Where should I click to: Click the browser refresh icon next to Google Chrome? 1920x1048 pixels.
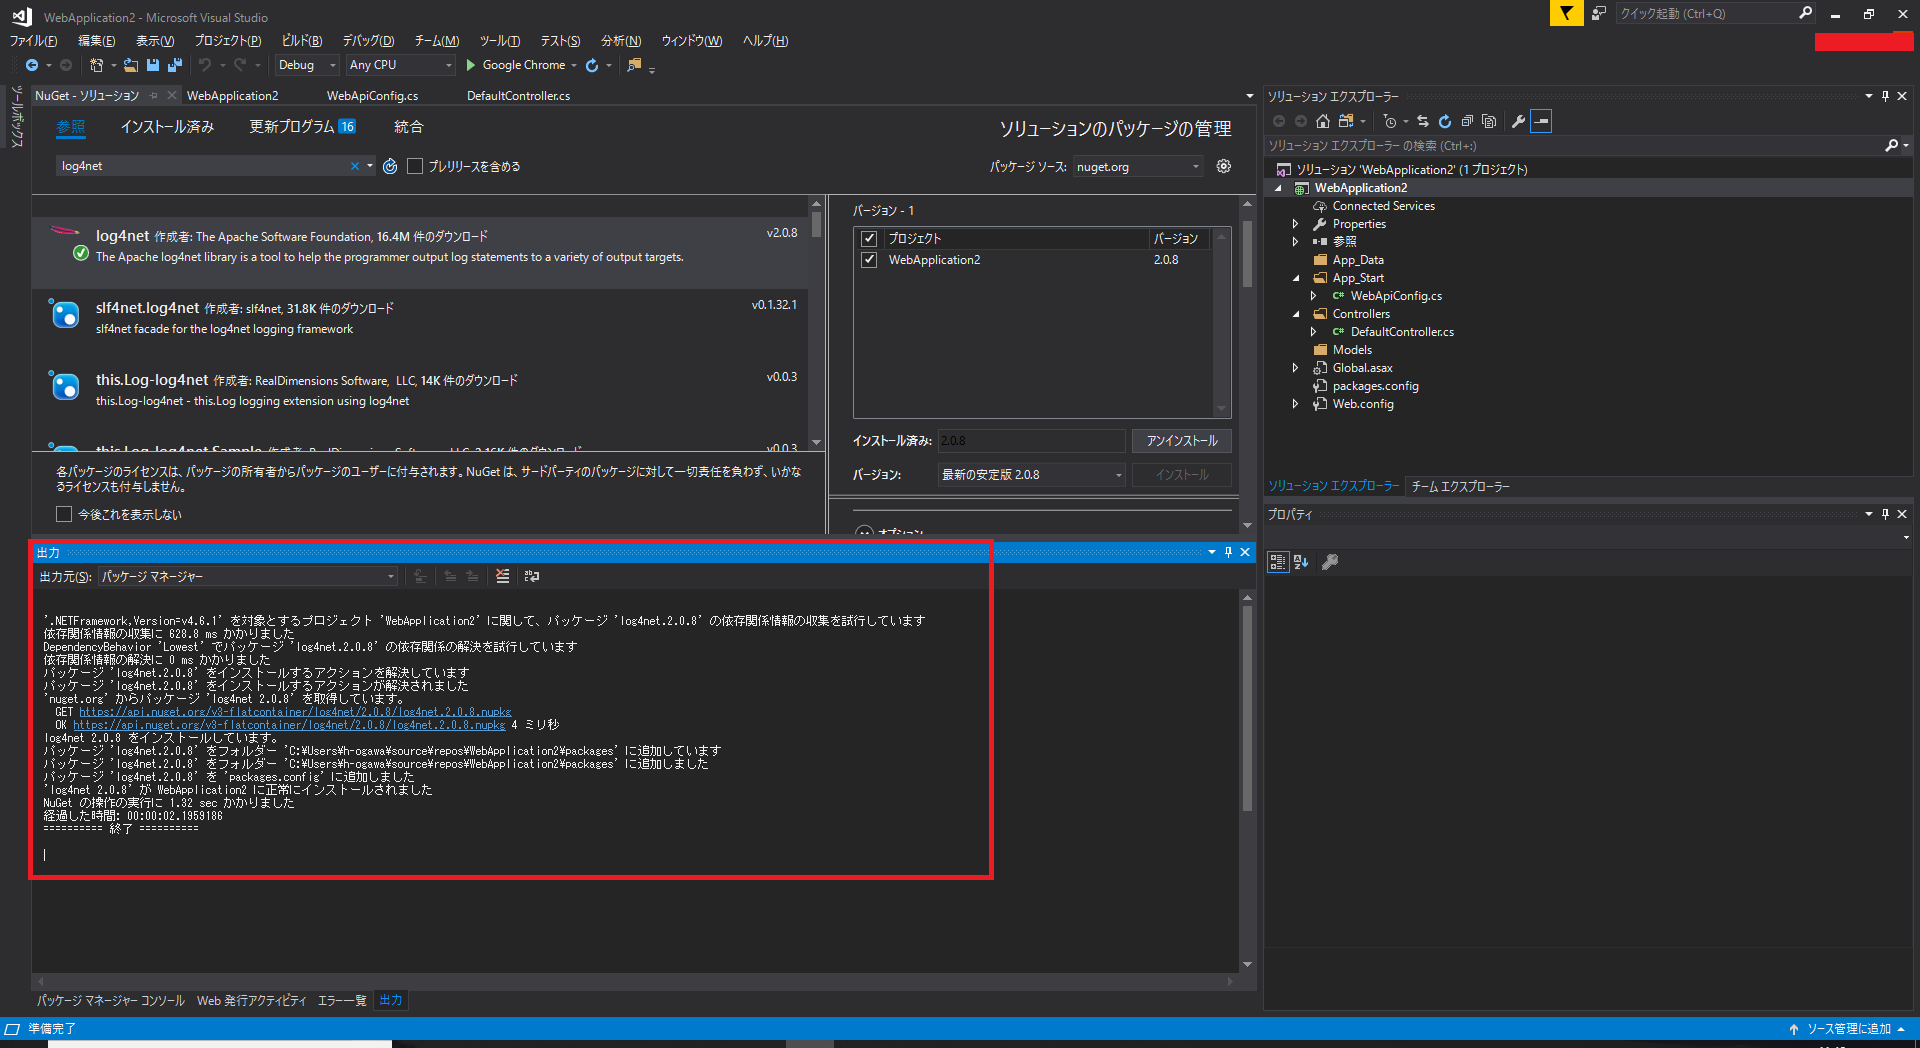pyautogui.click(x=592, y=65)
